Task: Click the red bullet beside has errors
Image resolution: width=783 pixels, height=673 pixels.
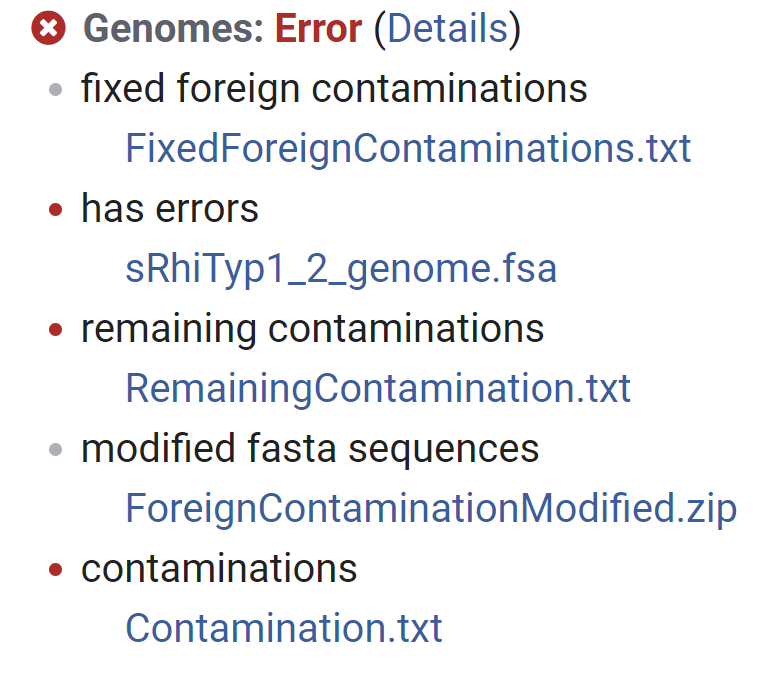Action: (56, 211)
